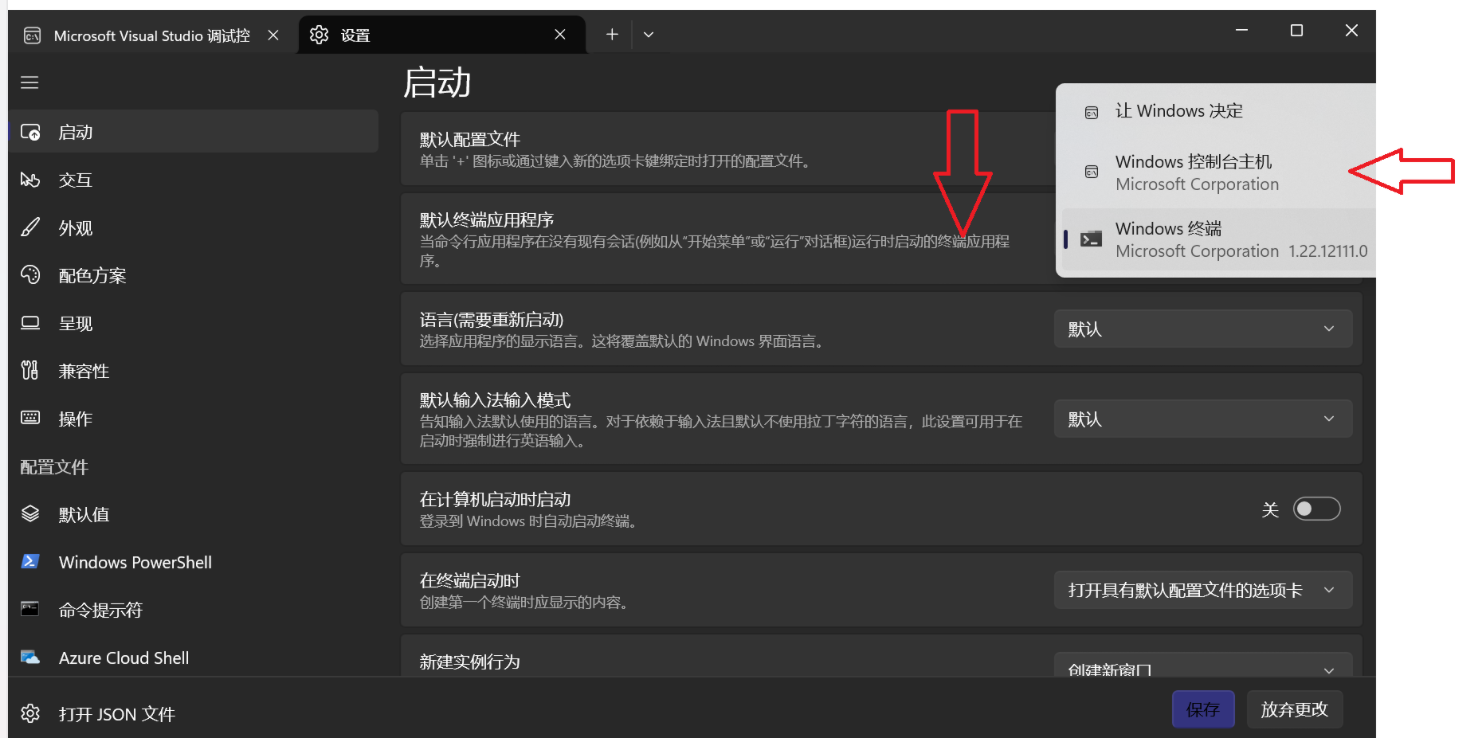The image size is (1461, 738).
Task: Click the 关 label beside startup toggle
Action: tap(1270, 510)
